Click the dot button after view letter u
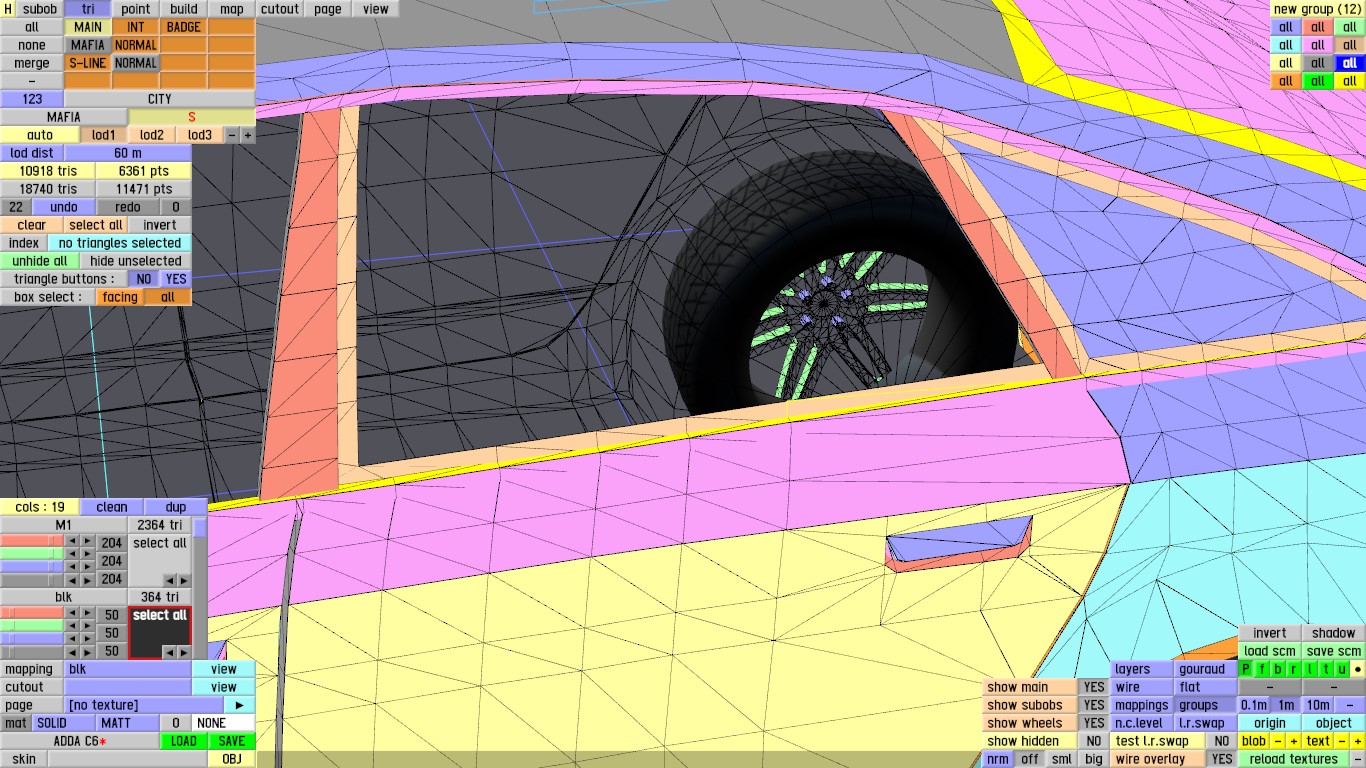The width and height of the screenshot is (1366, 768). click(1358, 669)
